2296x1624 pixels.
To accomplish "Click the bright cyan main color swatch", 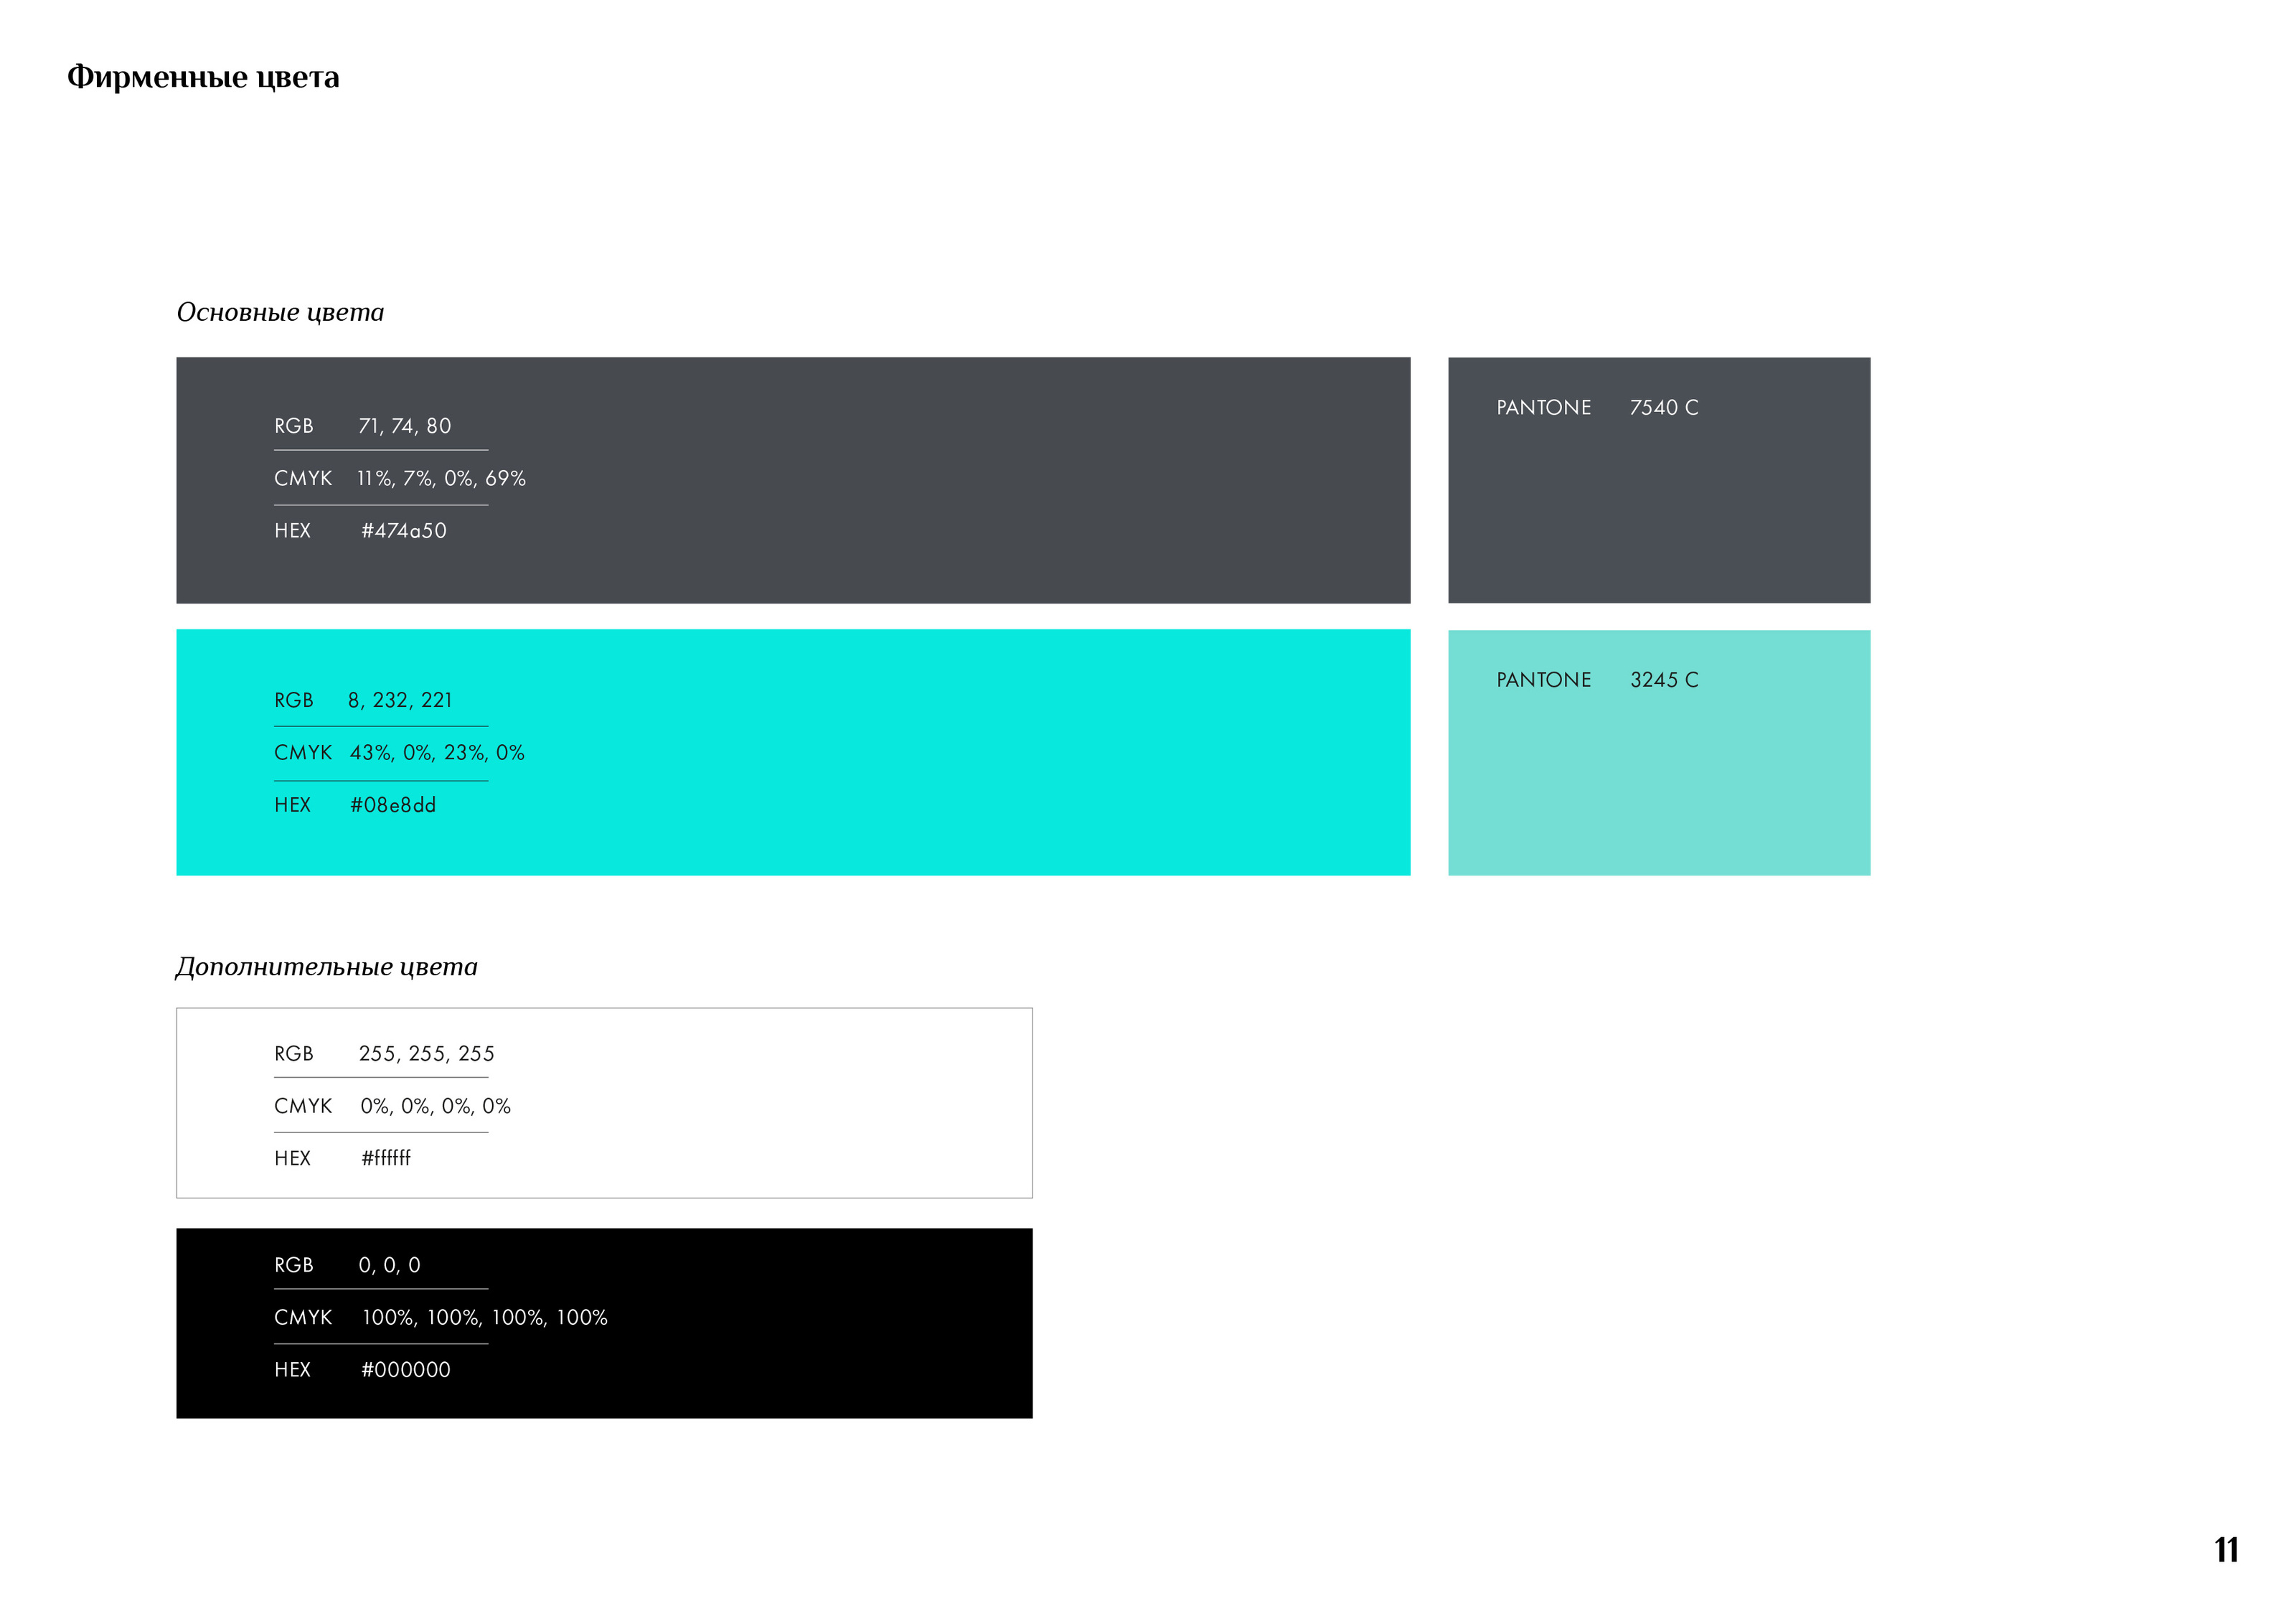I will (x=900, y=752).
